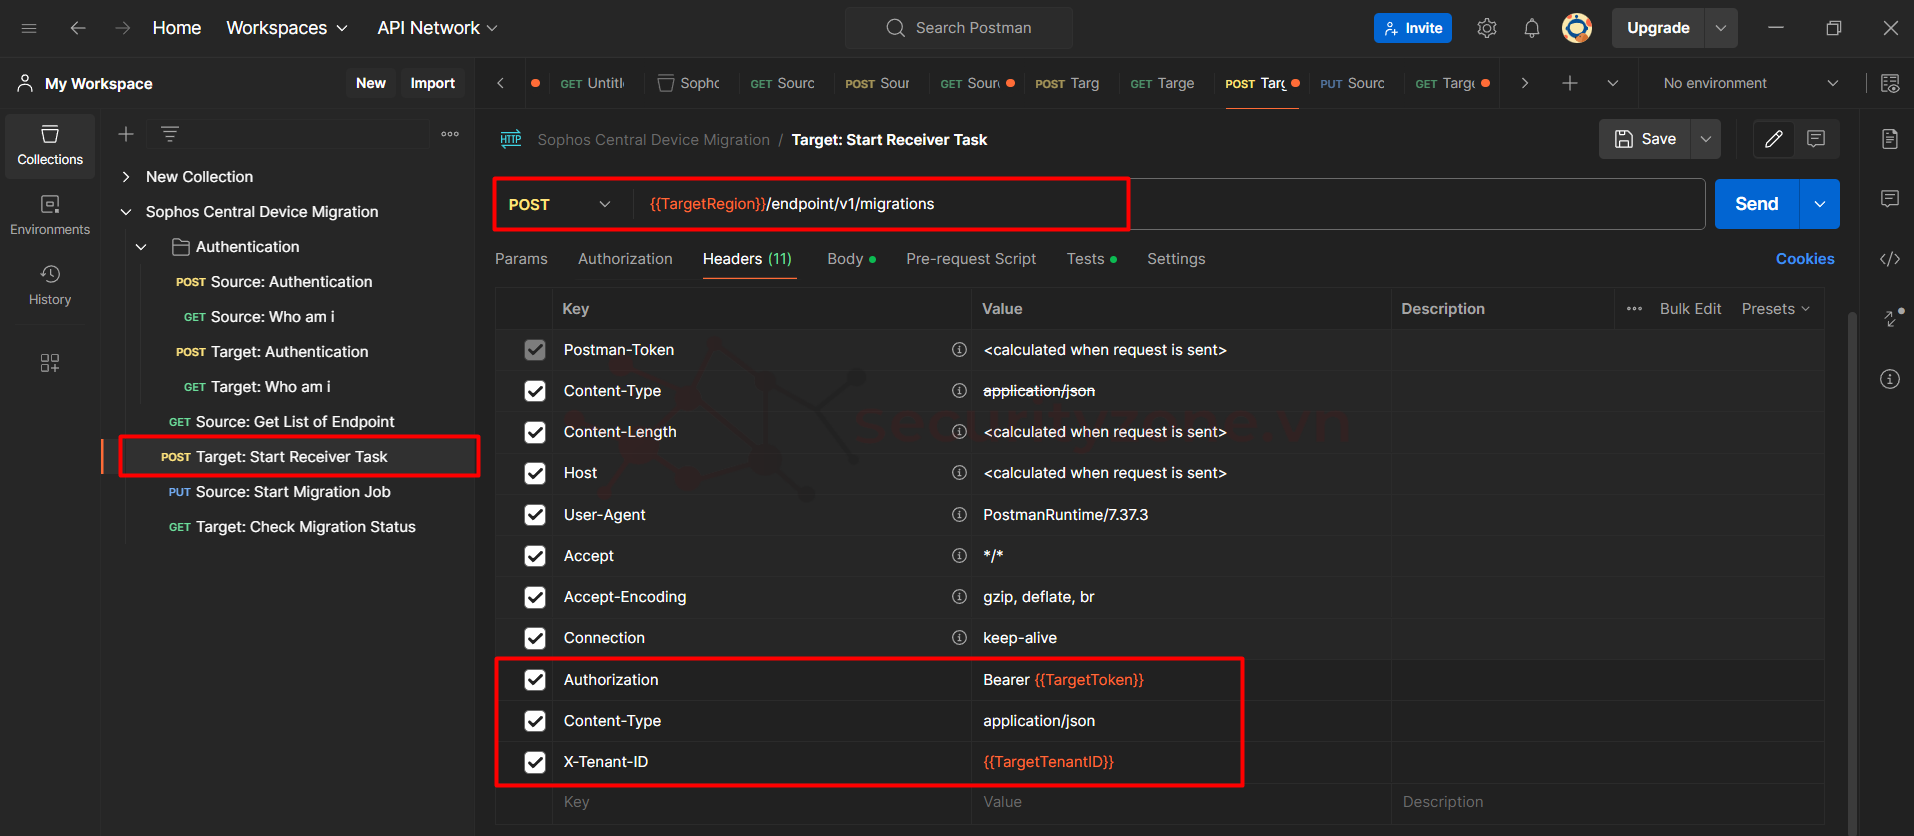Switch to the Params tab
1914x836 pixels.
(521, 259)
